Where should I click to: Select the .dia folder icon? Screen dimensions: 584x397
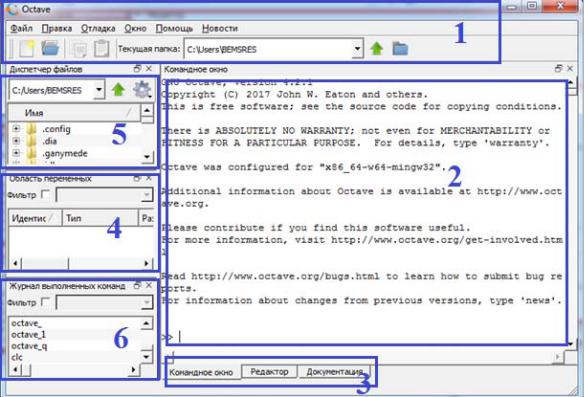tap(32, 141)
